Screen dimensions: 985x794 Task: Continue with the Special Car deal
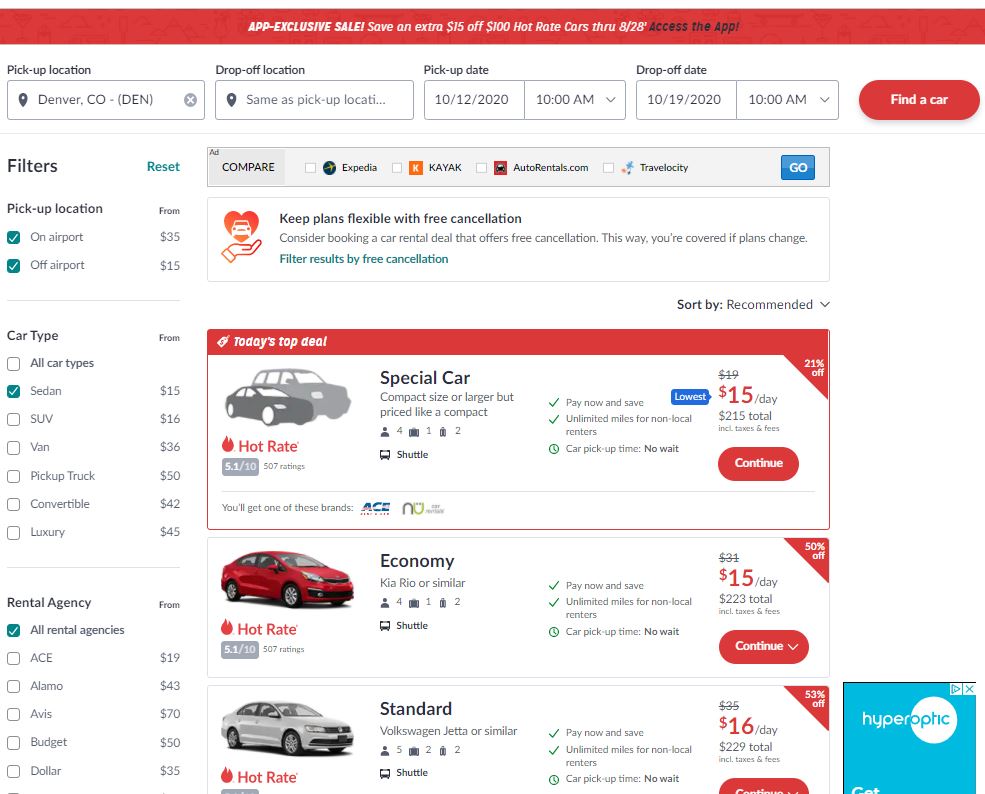click(x=758, y=464)
